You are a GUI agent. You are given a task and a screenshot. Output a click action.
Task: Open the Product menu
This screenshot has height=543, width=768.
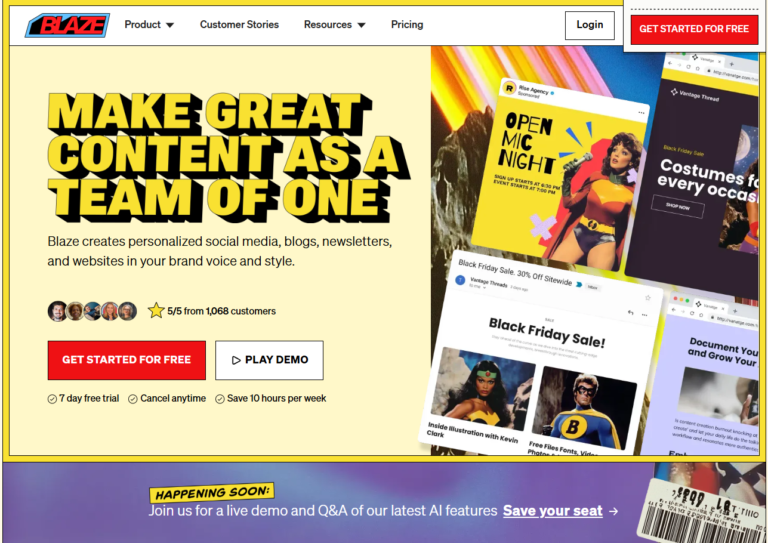(x=149, y=24)
